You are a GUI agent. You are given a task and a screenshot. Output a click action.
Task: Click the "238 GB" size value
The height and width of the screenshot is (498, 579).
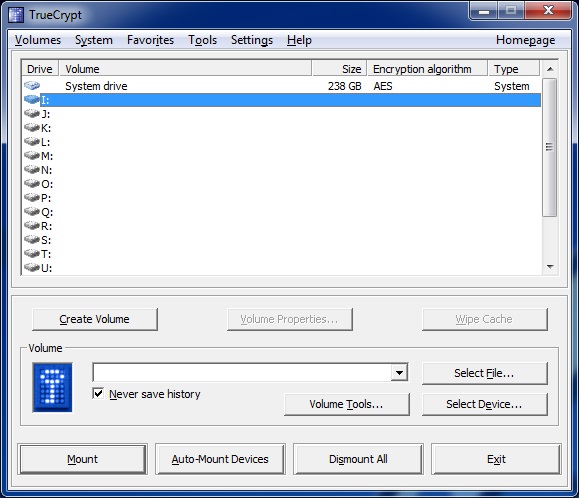point(345,86)
